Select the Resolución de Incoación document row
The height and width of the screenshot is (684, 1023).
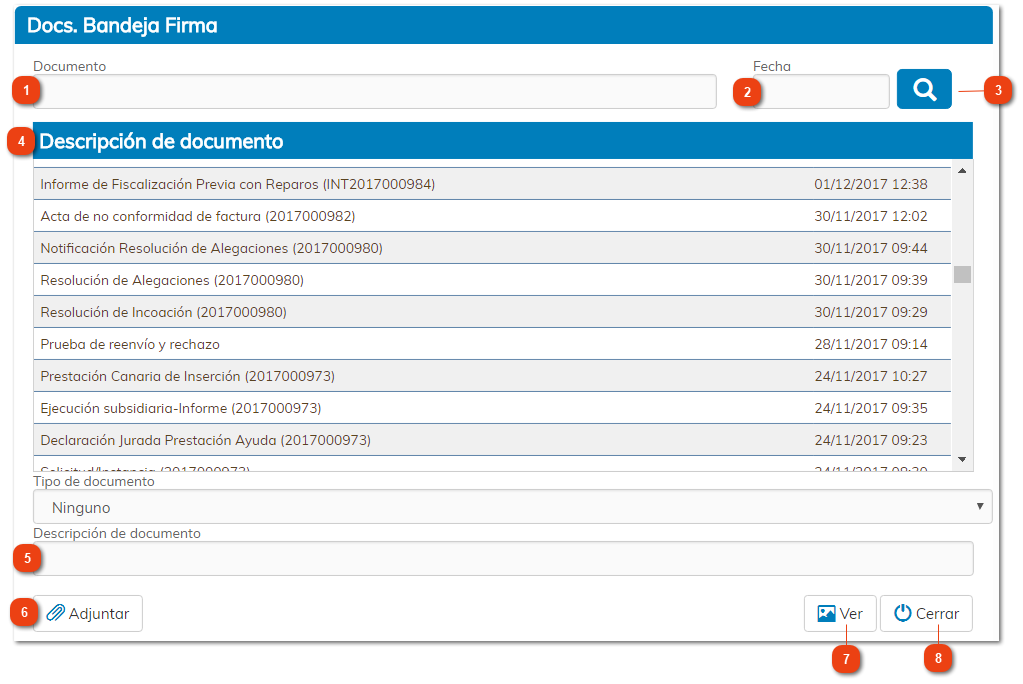point(400,313)
